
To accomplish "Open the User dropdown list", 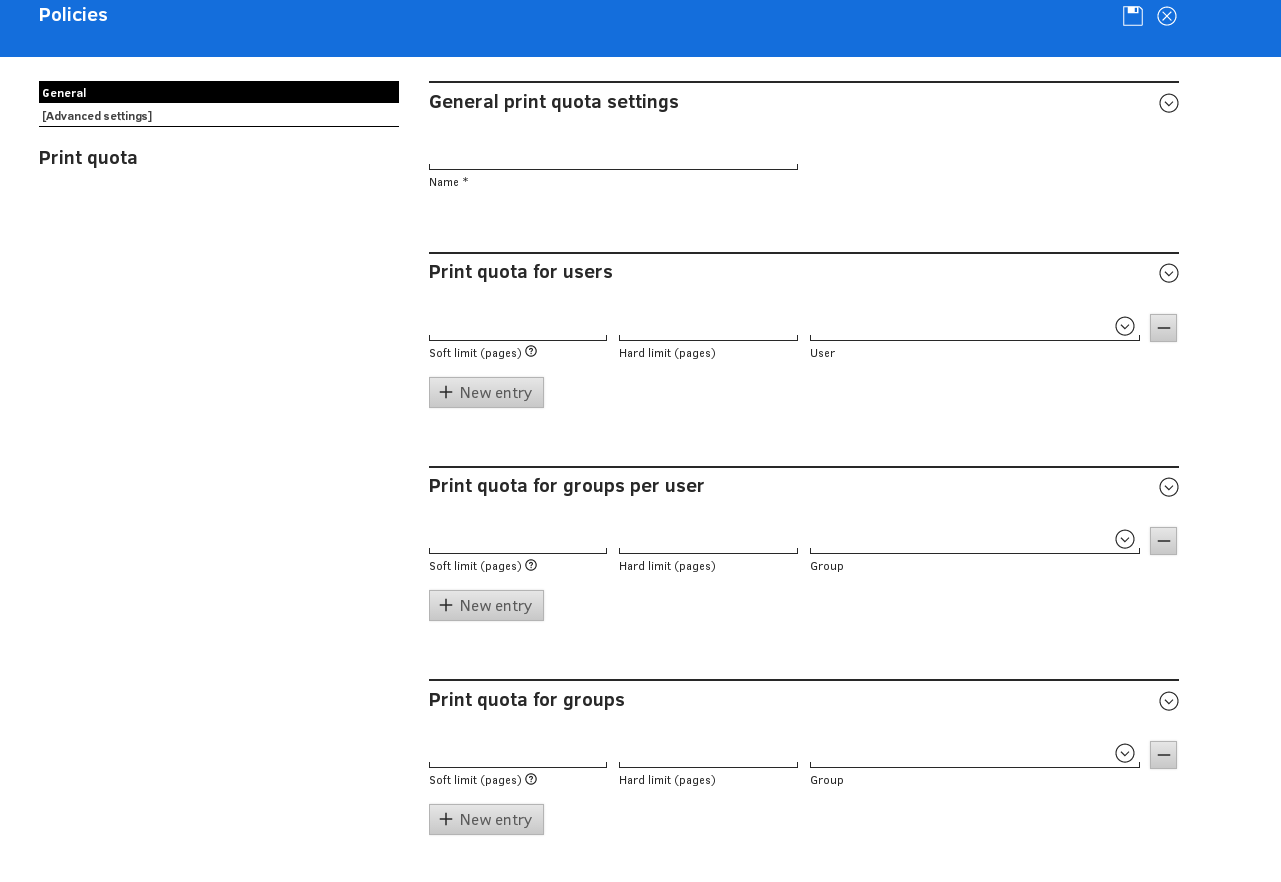I will (x=1124, y=326).
